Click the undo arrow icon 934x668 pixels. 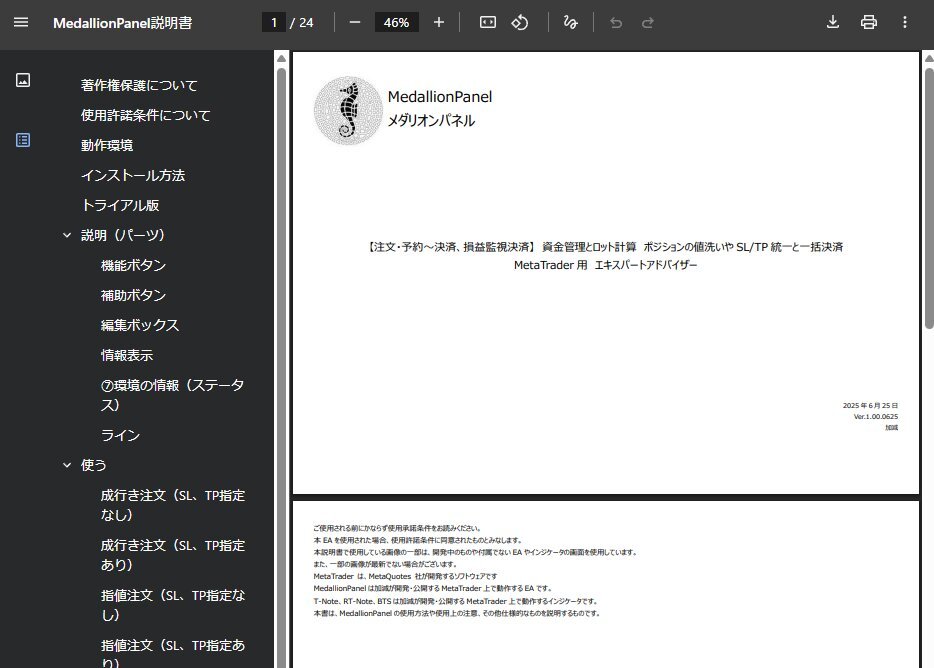point(616,23)
